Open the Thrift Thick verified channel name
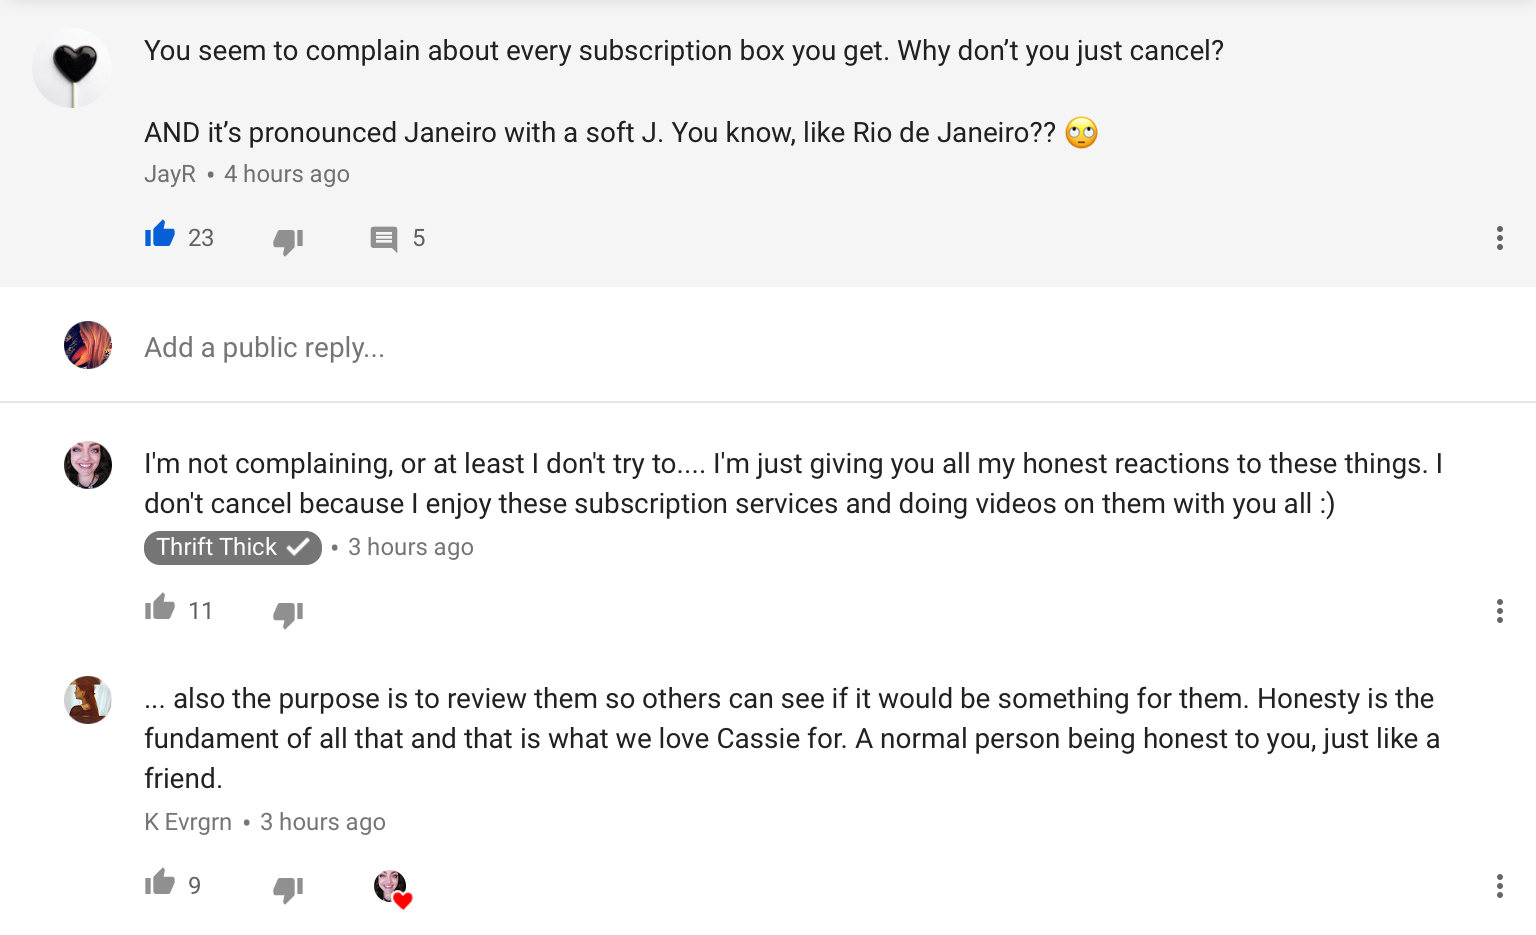This screenshot has height=935, width=1536. [232, 547]
